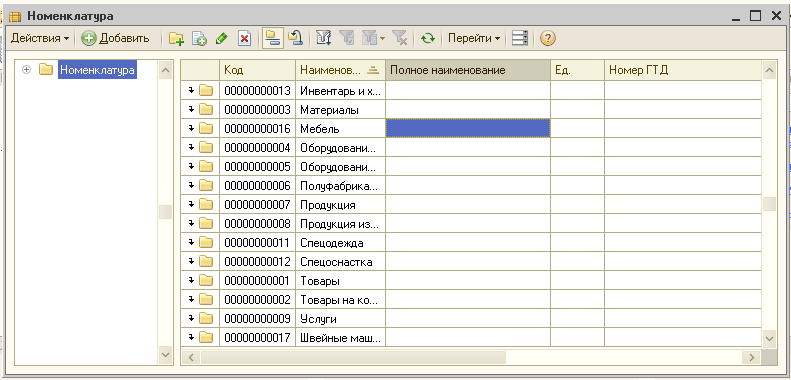Click the filter and sort settings icon

pyautogui.click(x=323, y=39)
